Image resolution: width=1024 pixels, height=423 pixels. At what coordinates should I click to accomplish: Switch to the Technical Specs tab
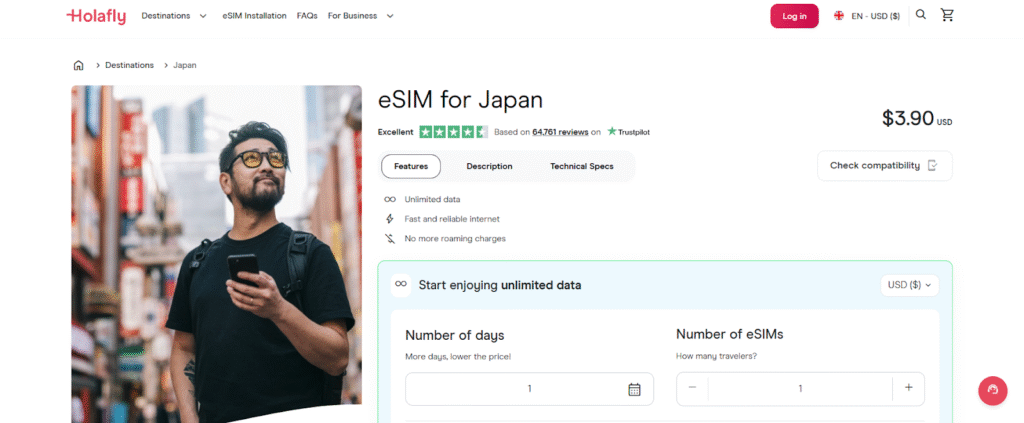pos(581,166)
